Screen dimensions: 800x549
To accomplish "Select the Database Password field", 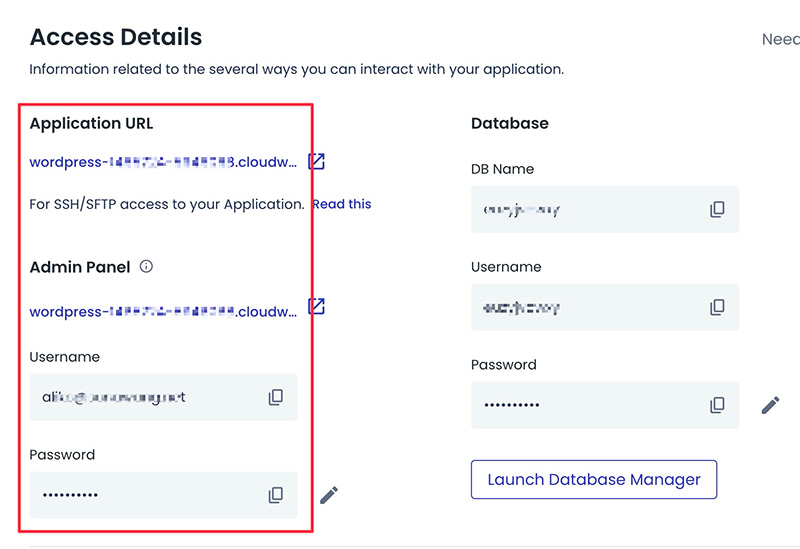I will coord(585,405).
